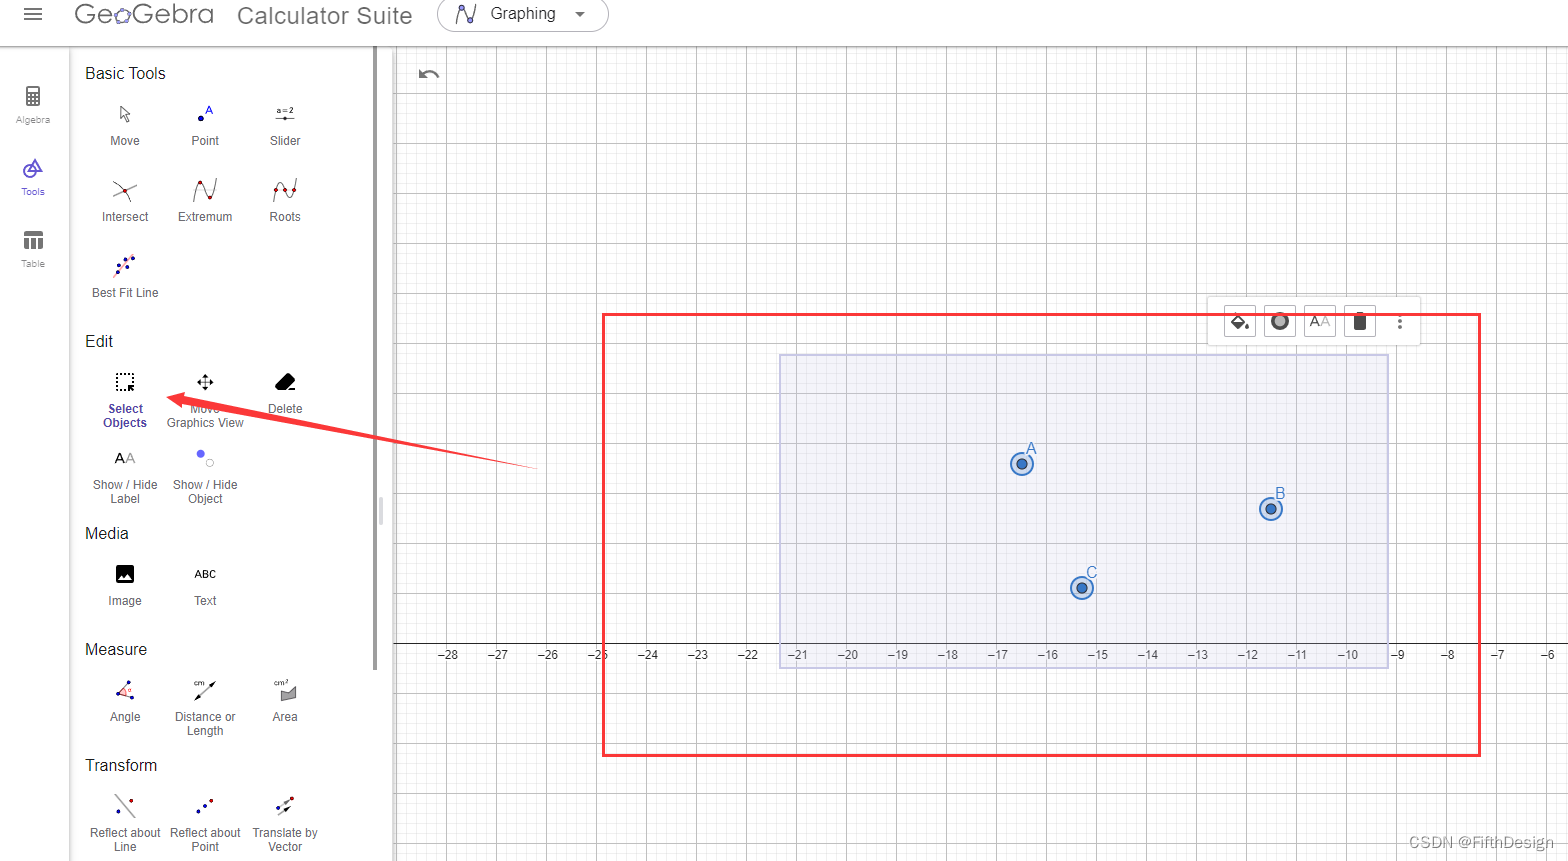
Task: Click the tools panel vertical scrollbar
Action: [375, 360]
